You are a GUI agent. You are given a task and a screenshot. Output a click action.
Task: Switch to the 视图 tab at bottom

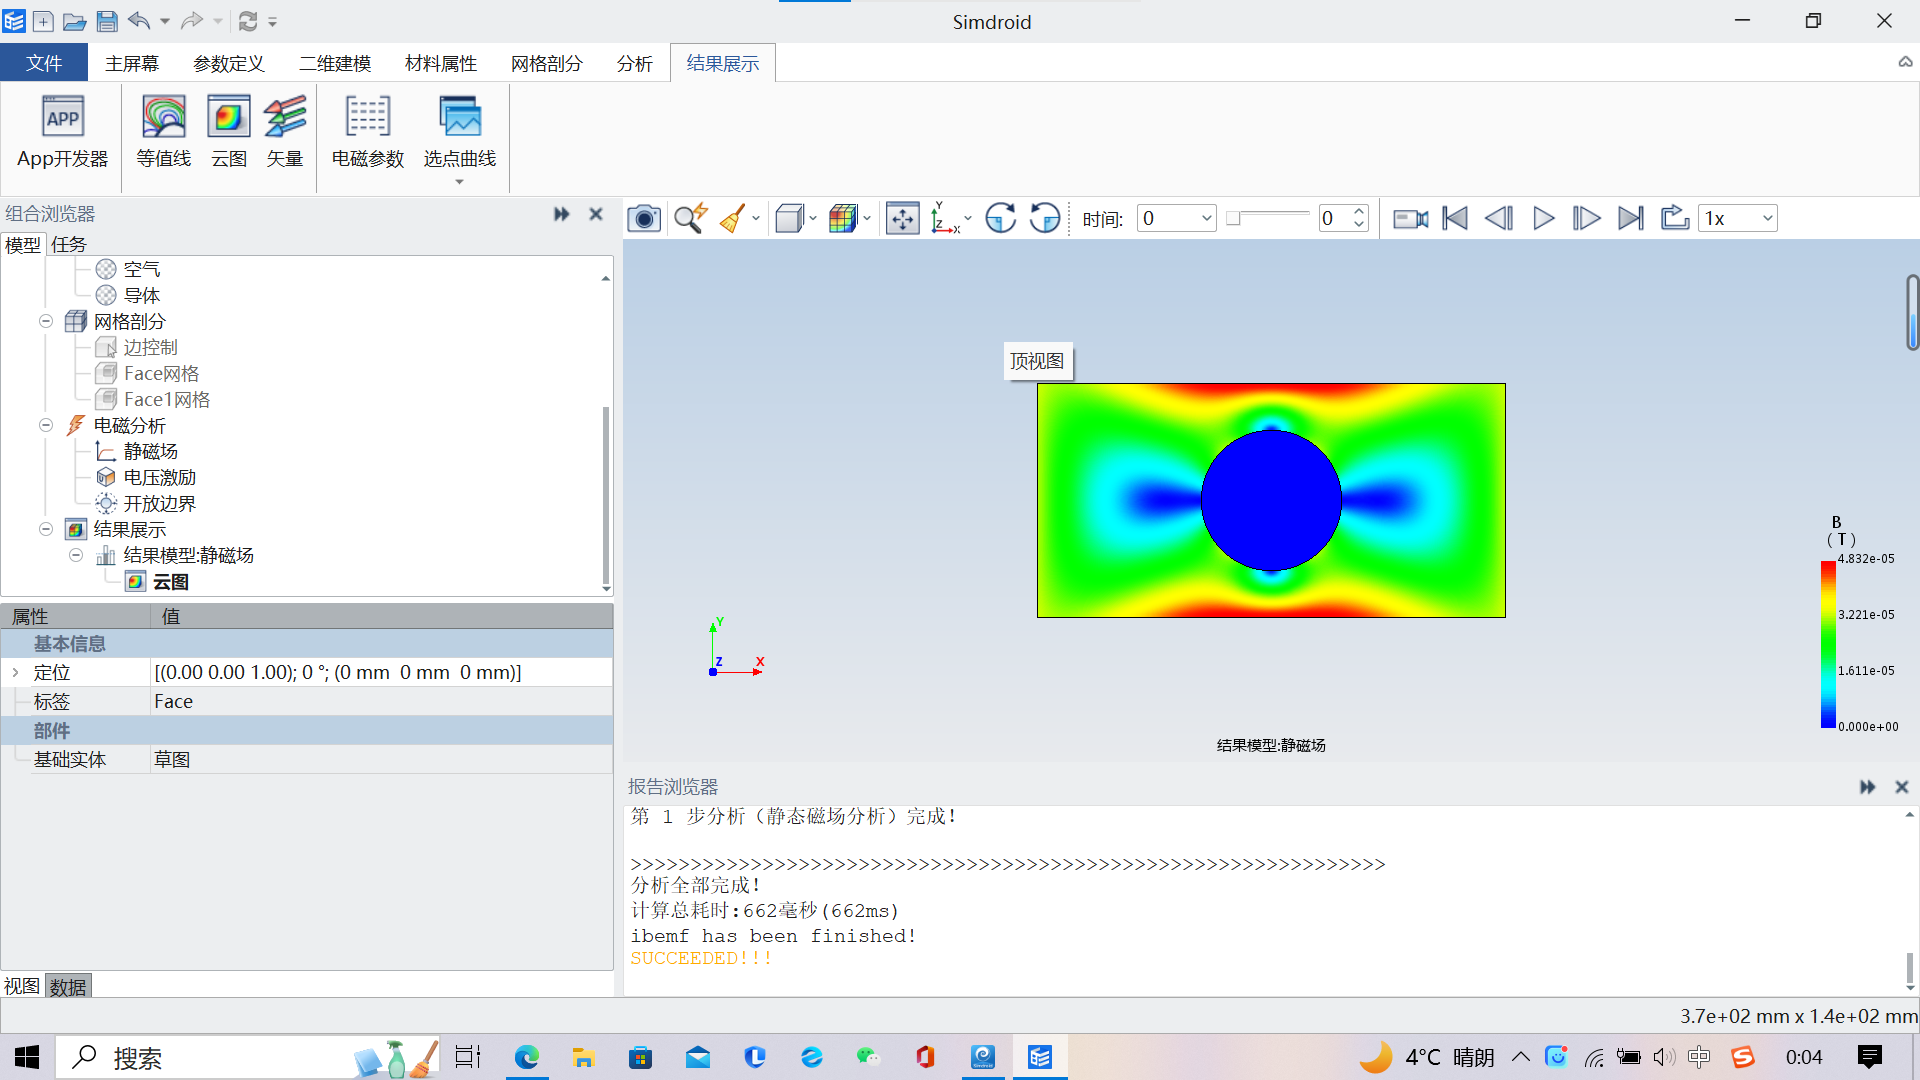(22, 986)
